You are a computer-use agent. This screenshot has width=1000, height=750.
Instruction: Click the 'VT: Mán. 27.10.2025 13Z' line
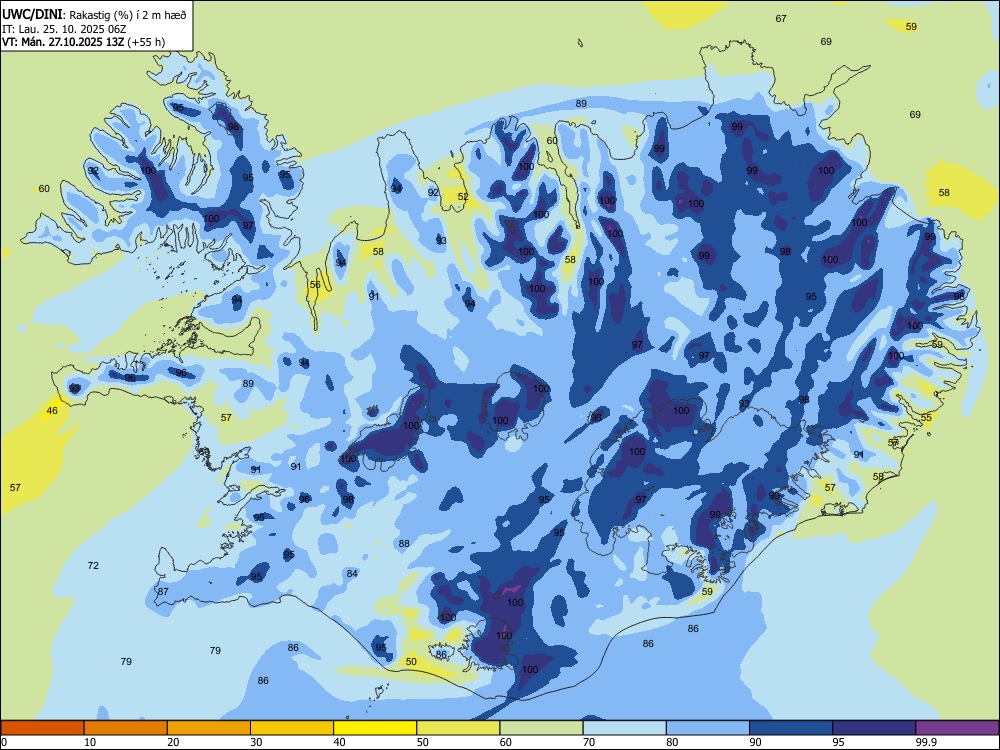coord(63,42)
